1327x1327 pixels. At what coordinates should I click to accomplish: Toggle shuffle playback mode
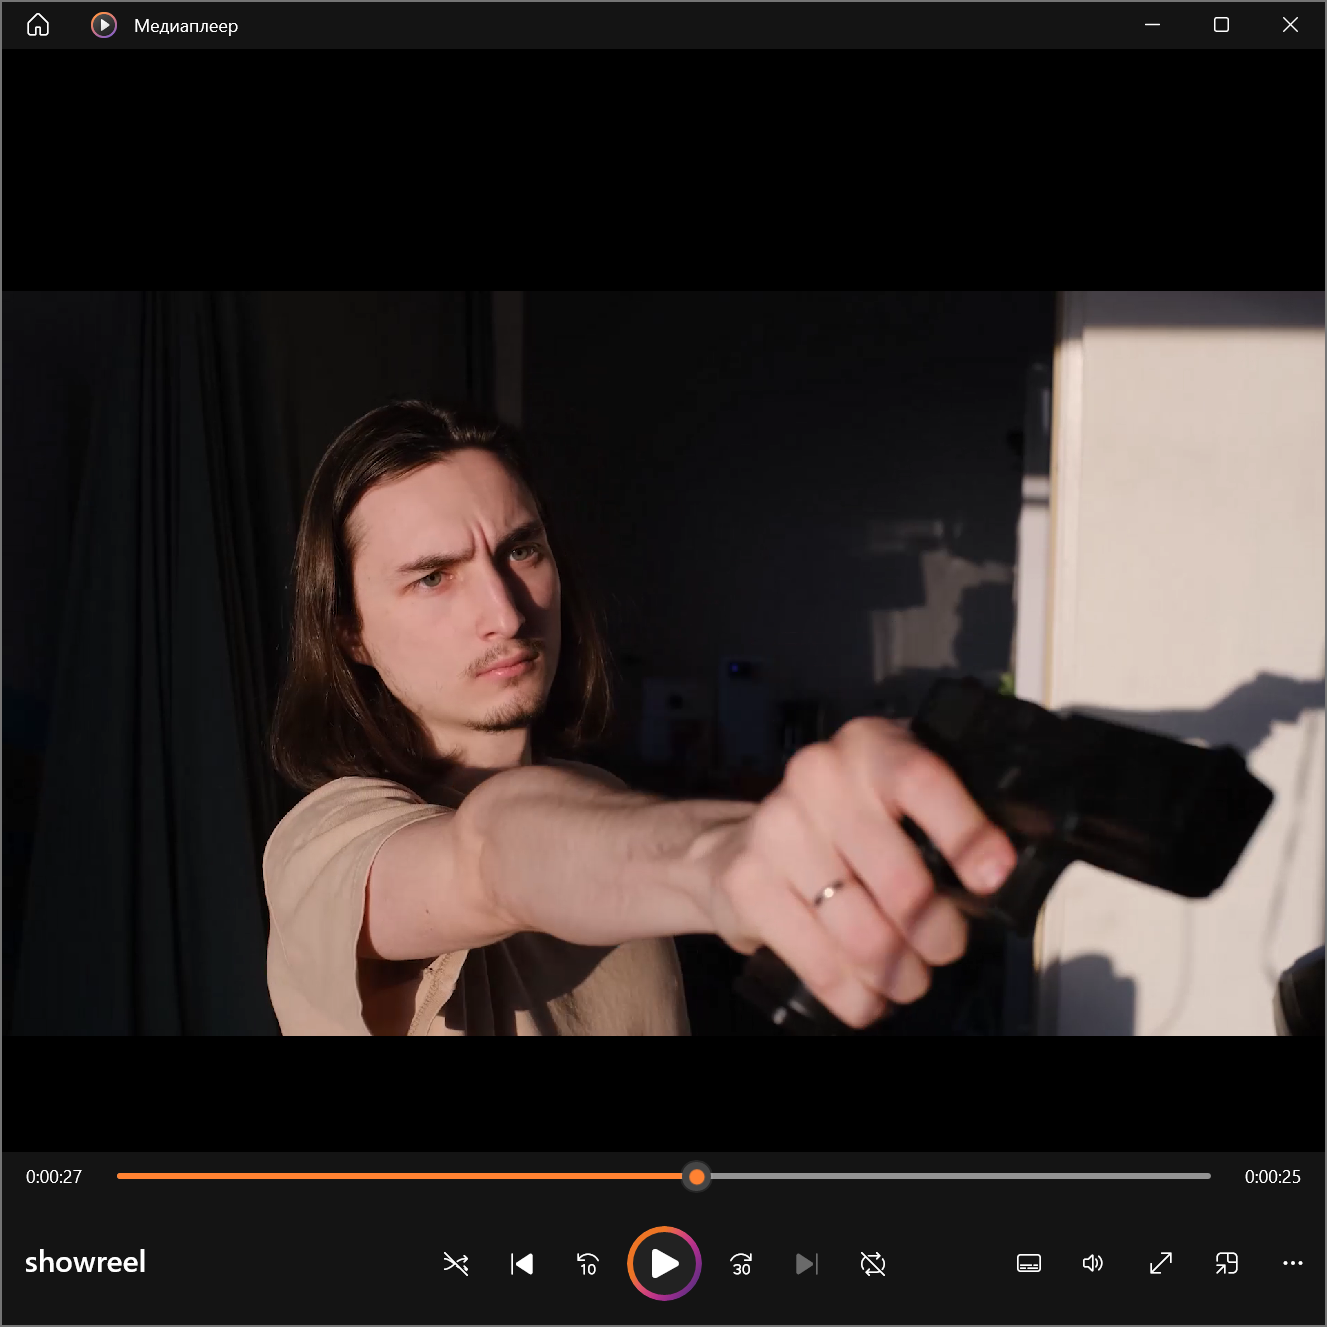click(x=456, y=1264)
